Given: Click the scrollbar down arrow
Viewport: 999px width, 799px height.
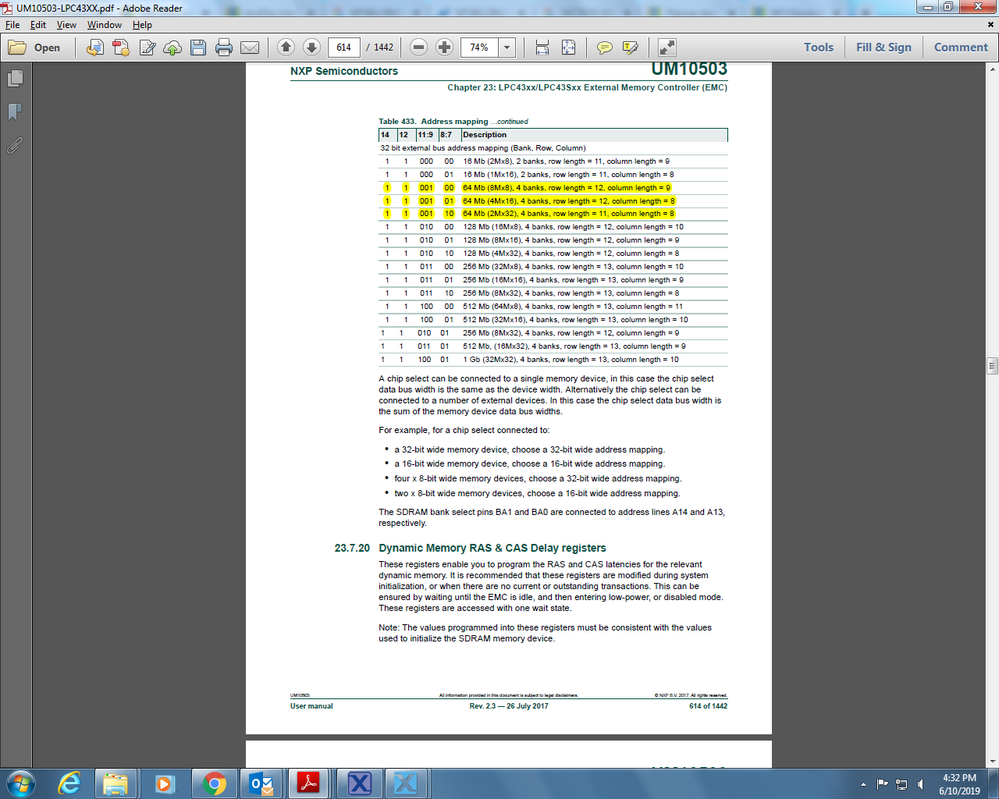Looking at the screenshot, I should tap(992, 761).
